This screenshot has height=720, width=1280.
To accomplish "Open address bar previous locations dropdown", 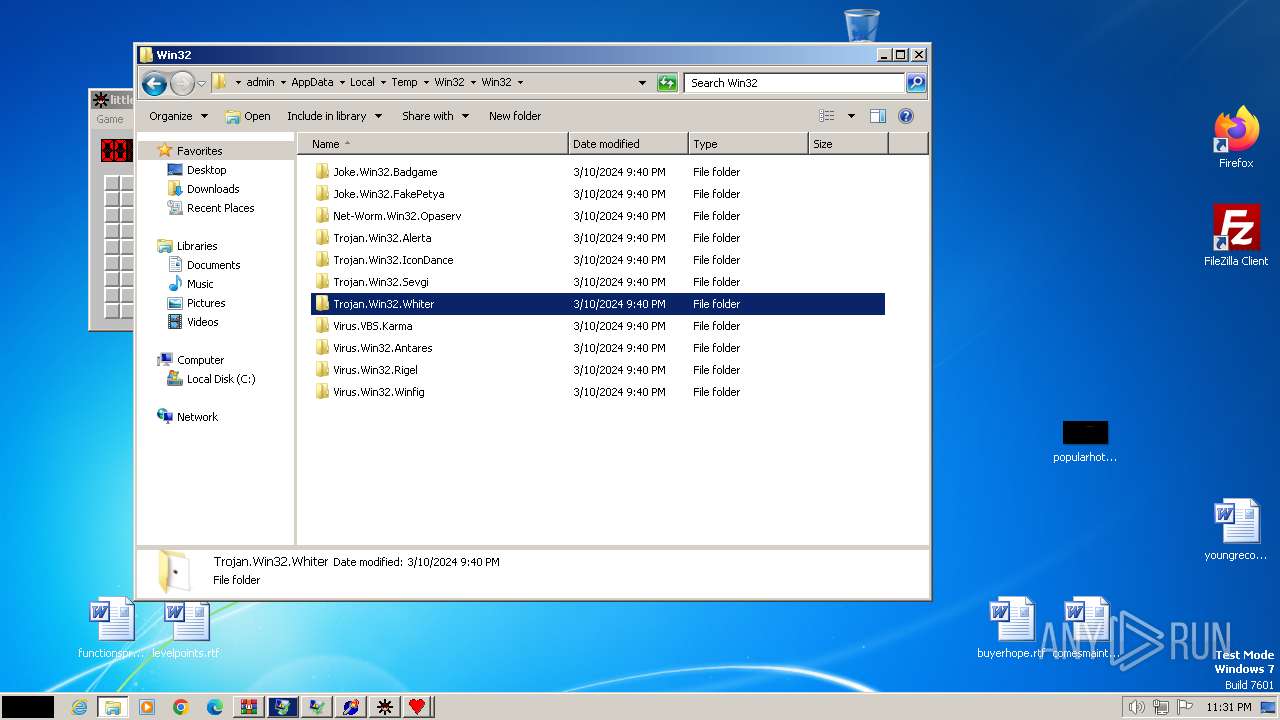I will click(642, 83).
